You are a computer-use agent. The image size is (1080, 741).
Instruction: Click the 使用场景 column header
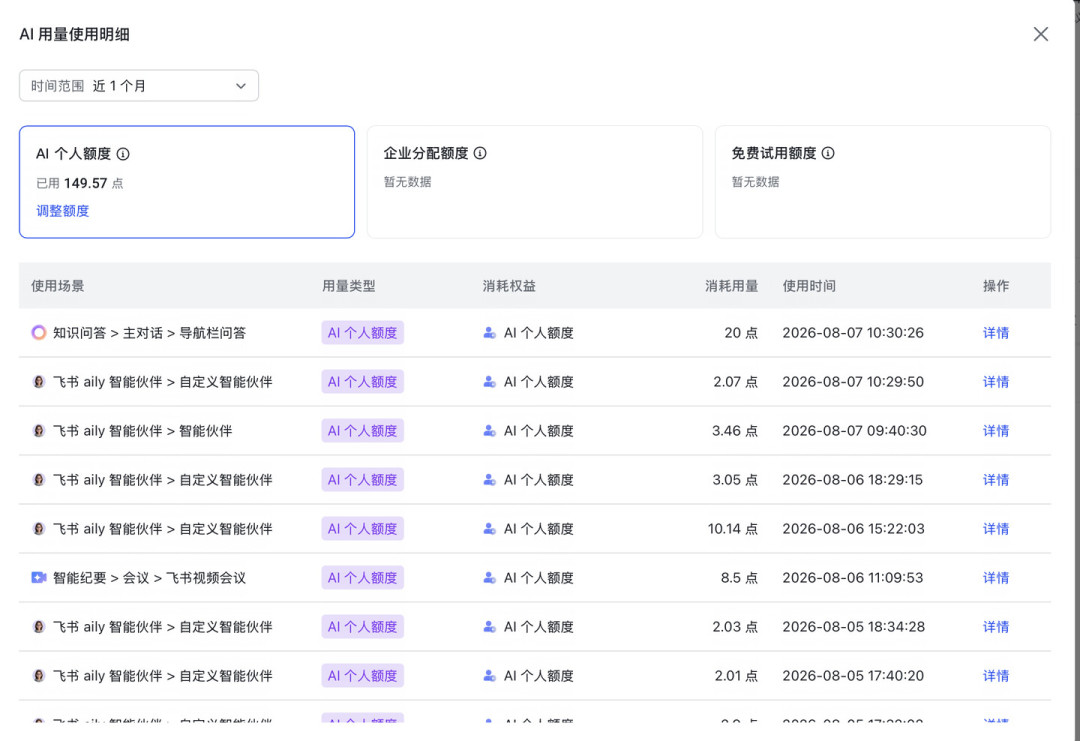coord(58,286)
